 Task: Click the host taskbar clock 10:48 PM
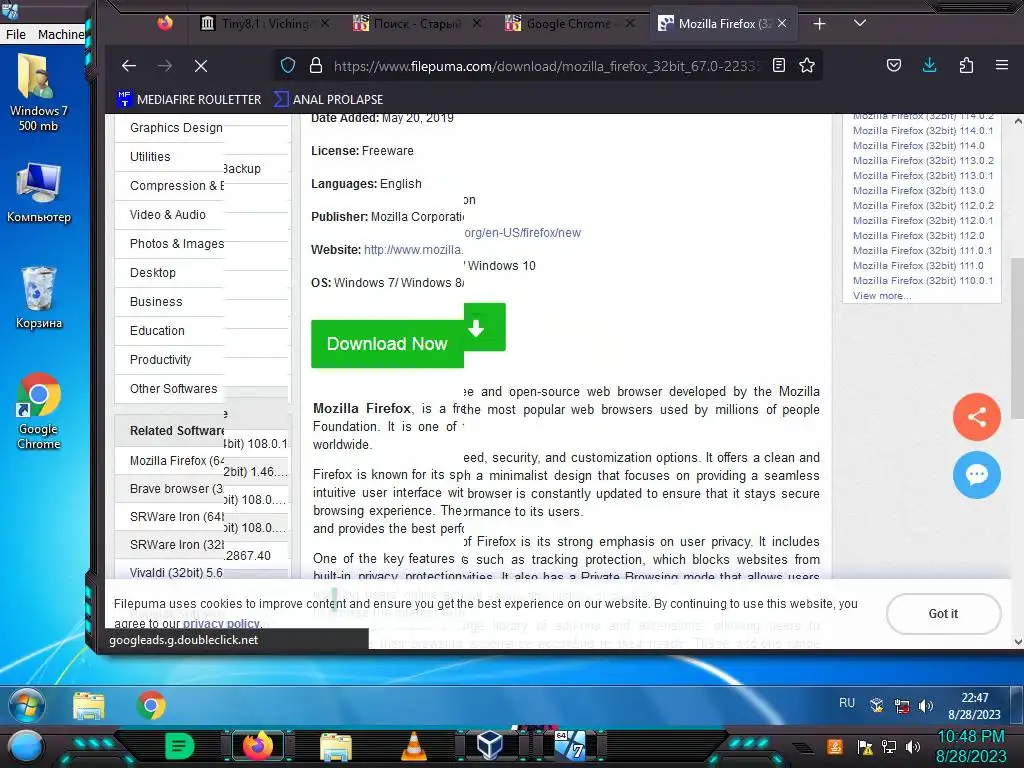tap(970, 737)
